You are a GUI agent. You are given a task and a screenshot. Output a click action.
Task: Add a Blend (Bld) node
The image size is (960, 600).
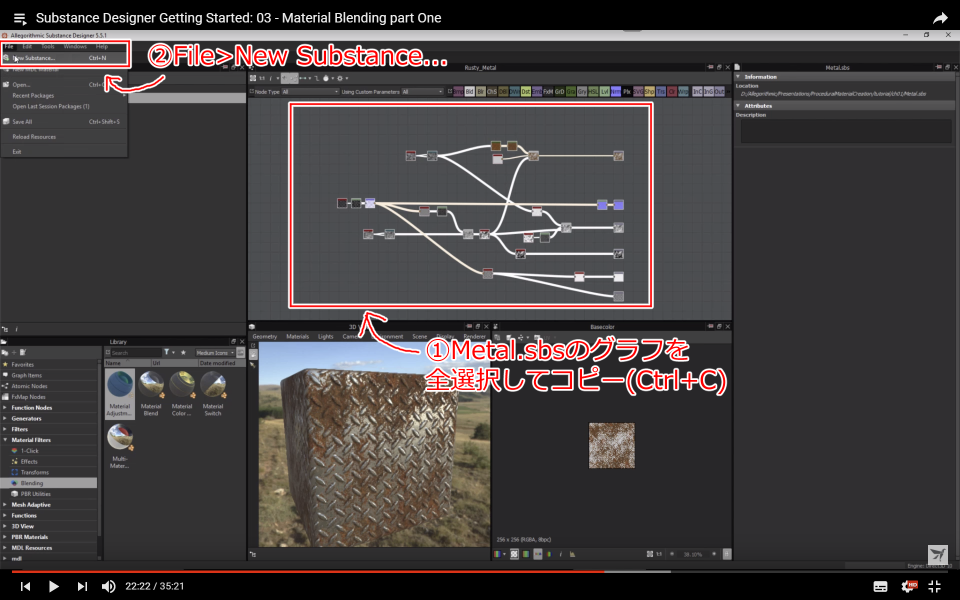[x=470, y=92]
